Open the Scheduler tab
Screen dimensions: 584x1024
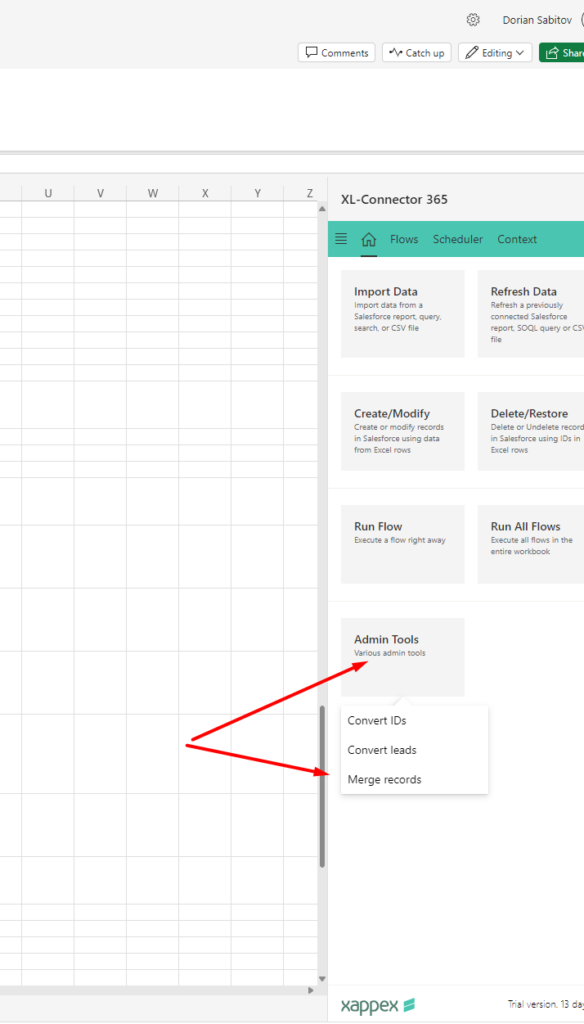(x=457, y=239)
